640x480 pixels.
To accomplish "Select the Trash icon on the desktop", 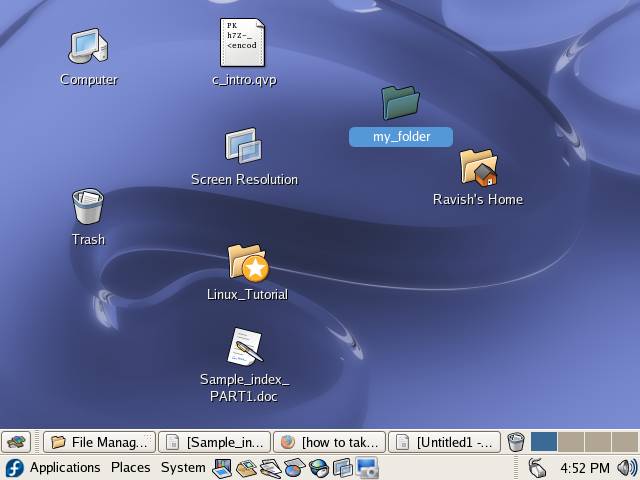I will [x=88, y=207].
